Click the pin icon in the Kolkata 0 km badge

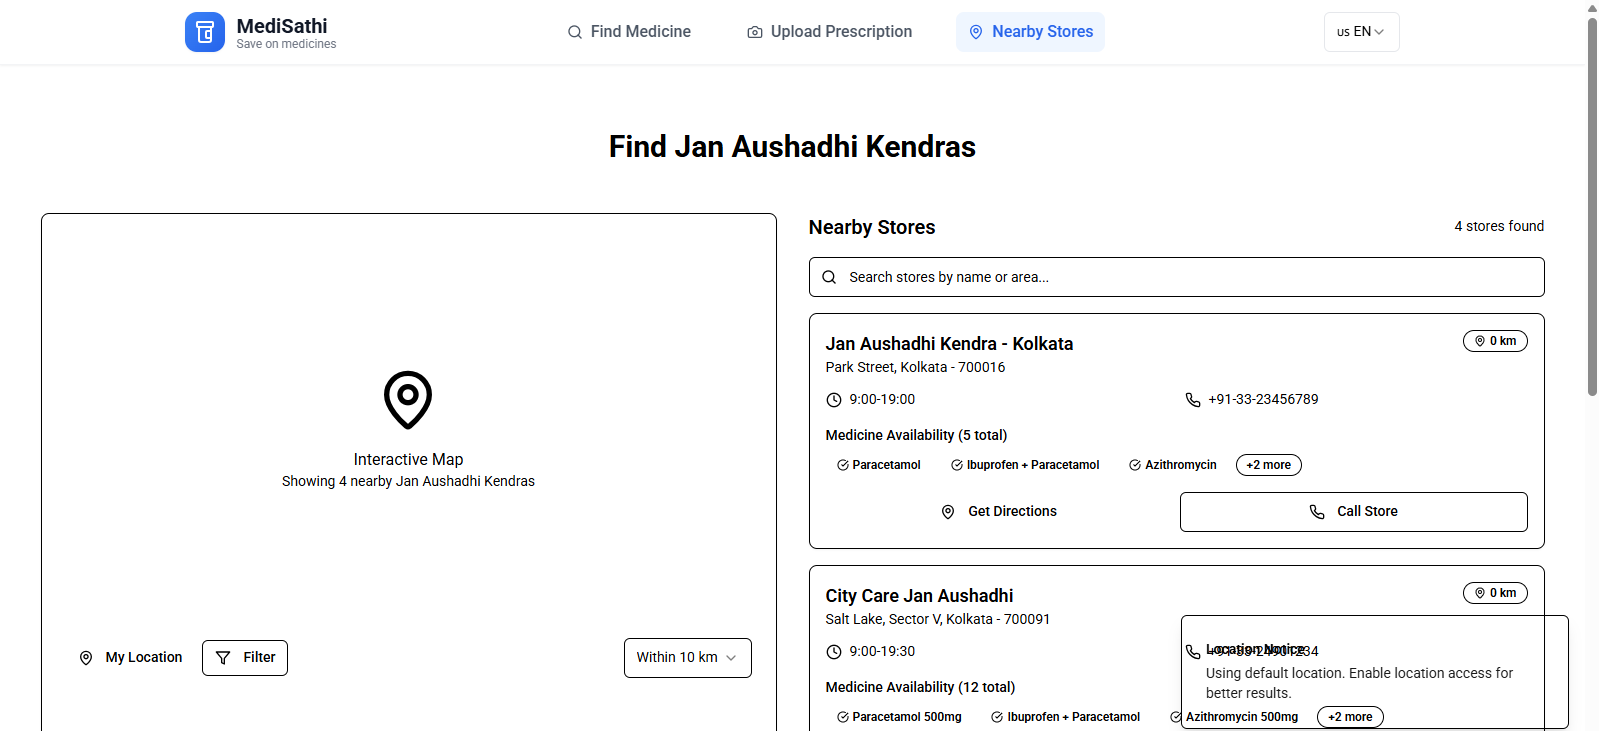coord(1480,341)
